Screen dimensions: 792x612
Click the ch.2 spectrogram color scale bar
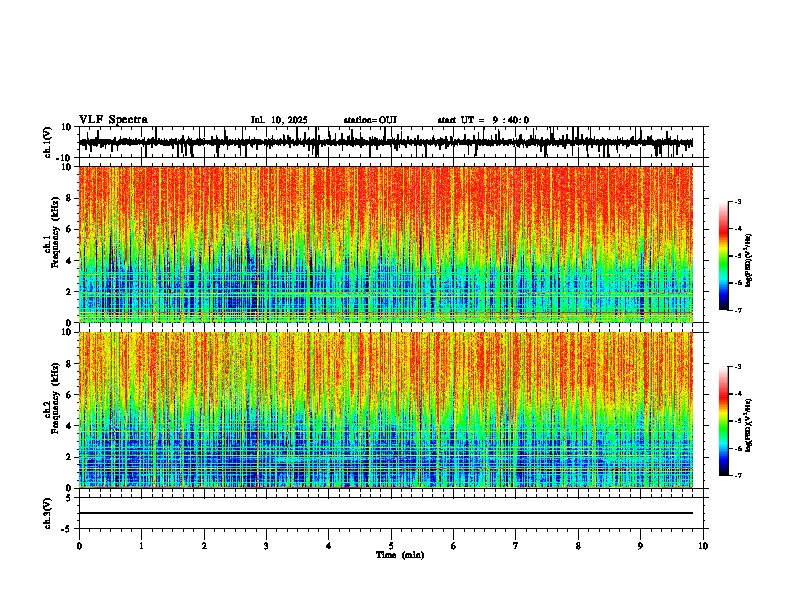click(x=724, y=421)
